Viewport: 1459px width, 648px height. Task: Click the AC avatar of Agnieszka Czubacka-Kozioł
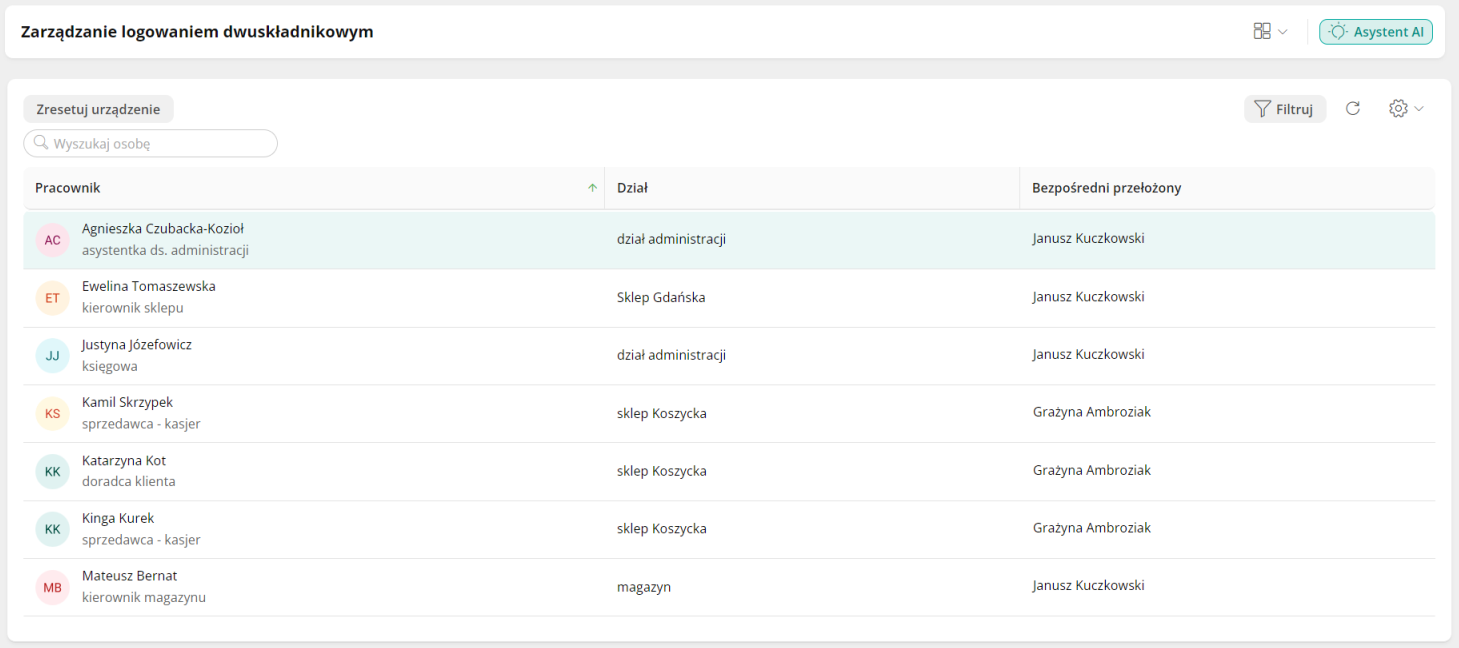(53, 240)
